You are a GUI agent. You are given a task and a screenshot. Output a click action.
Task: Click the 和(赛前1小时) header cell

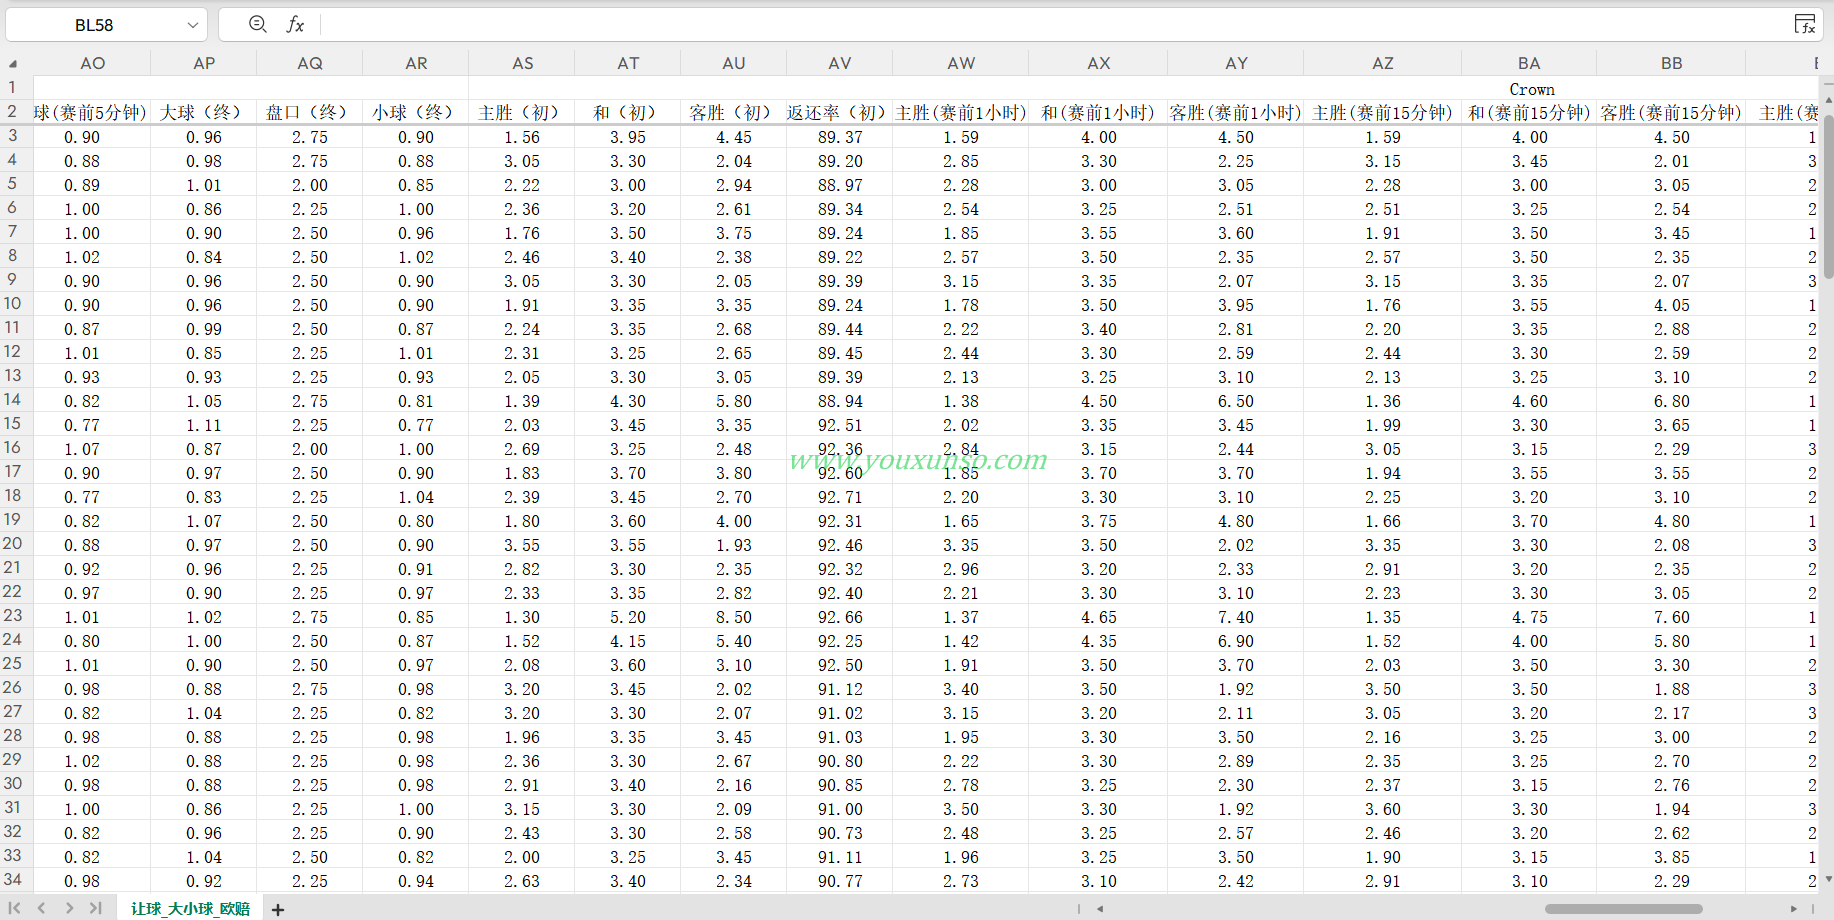(1098, 112)
